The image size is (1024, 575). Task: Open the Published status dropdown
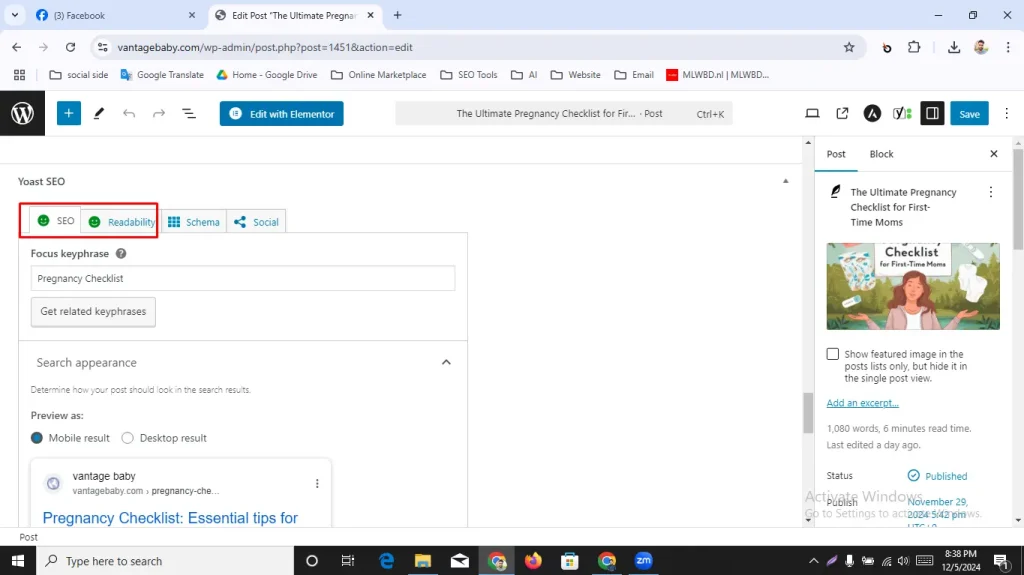click(x=938, y=476)
